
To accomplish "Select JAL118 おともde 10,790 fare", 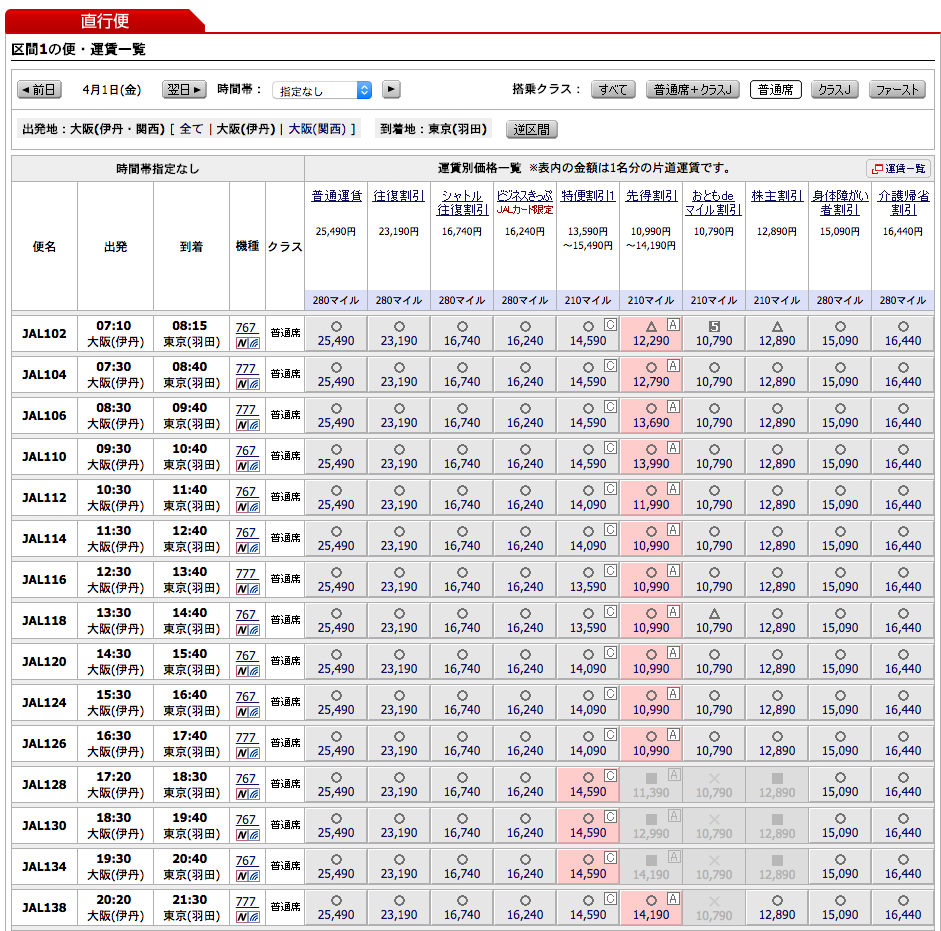I will click(x=714, y=621).
